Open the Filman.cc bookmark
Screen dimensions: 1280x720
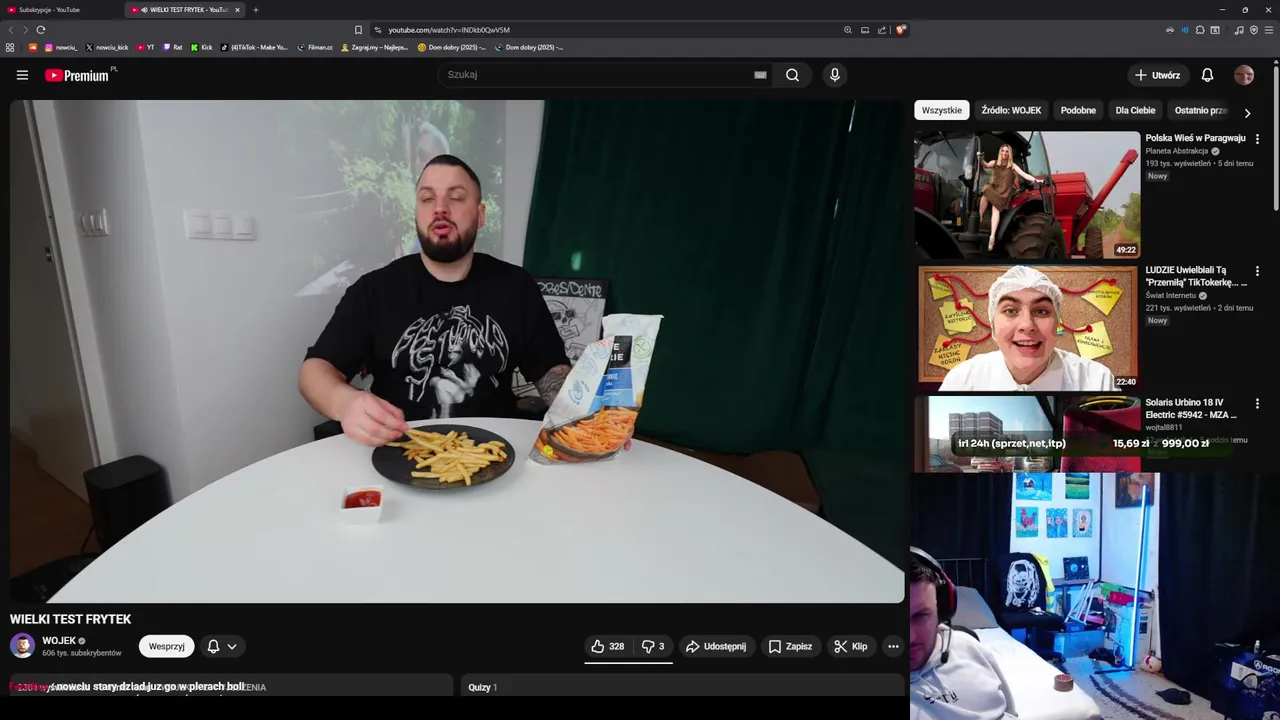(x=315, y=47)
